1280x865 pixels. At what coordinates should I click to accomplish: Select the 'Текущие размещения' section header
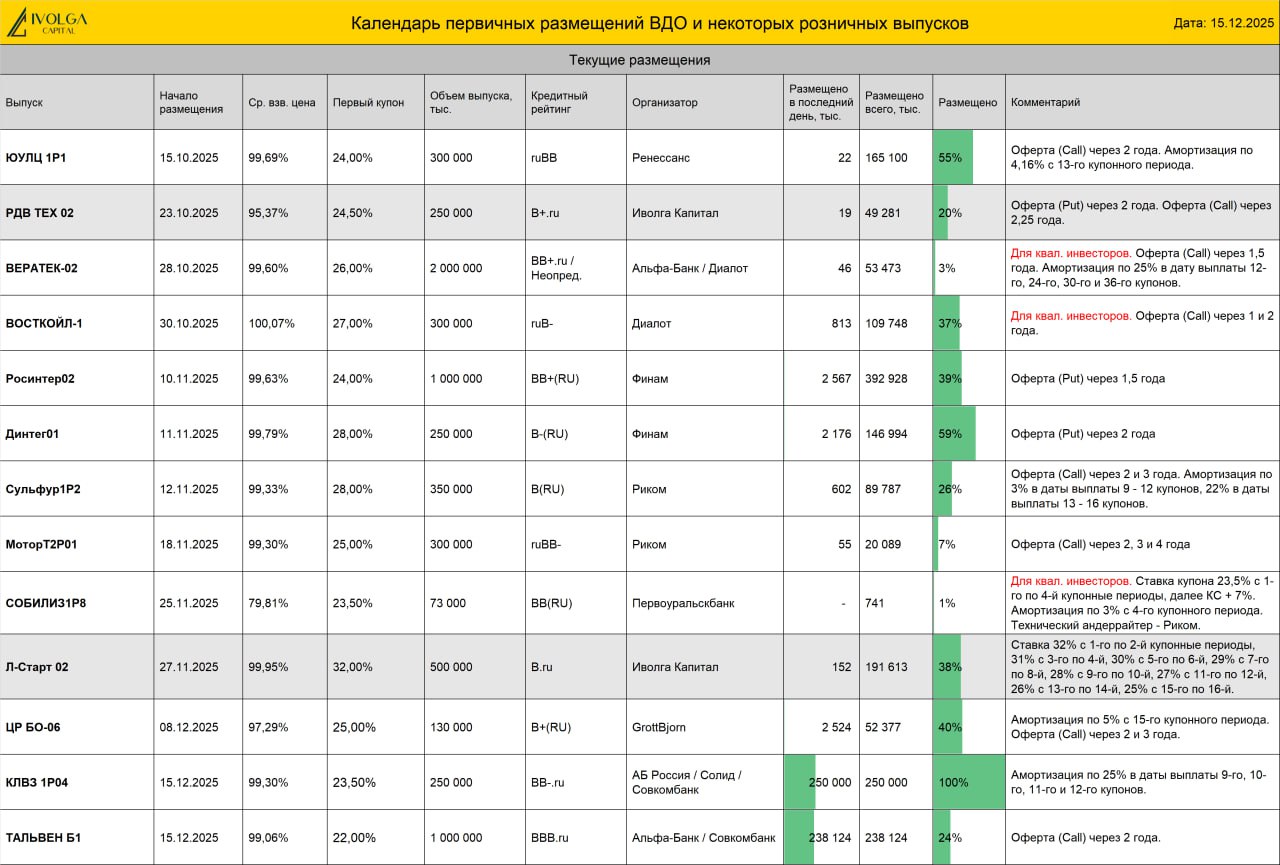tap(640, 60)
